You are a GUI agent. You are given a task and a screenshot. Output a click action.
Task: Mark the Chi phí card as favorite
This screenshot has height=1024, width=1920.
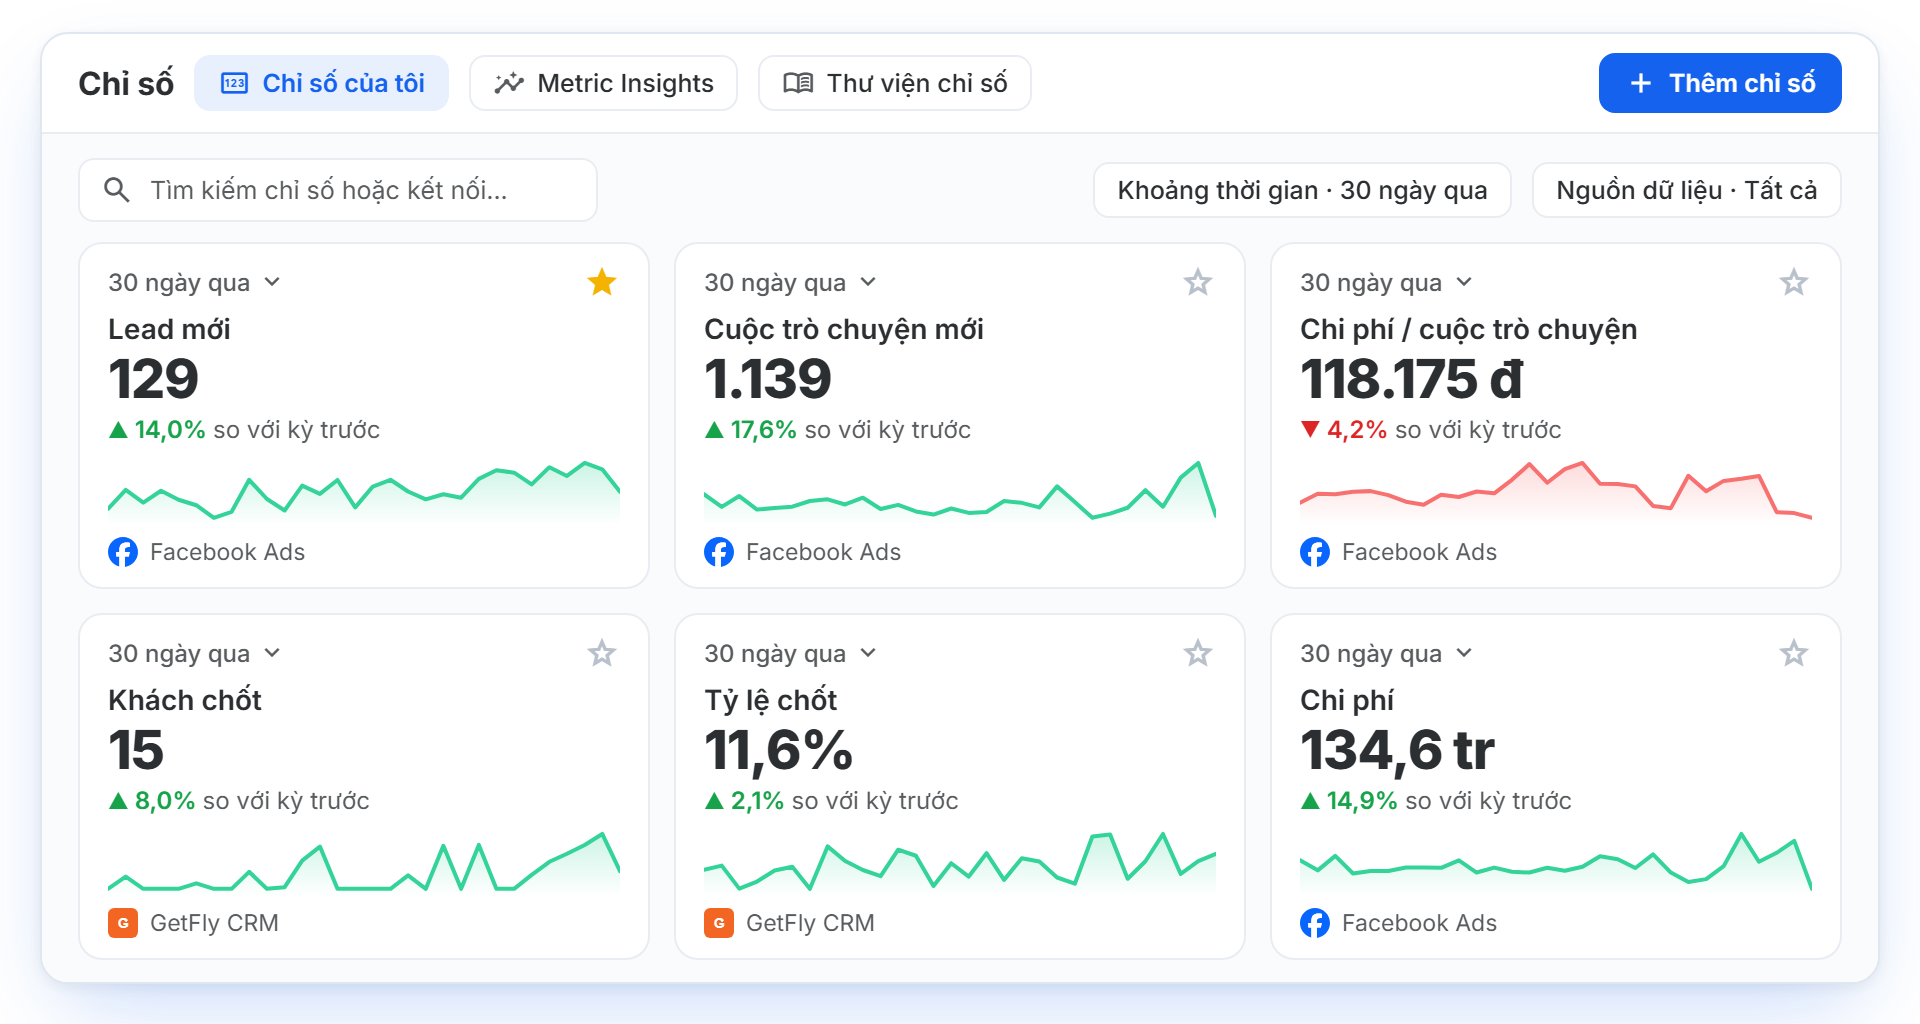pyautogui.click(x=1794, y=653)
